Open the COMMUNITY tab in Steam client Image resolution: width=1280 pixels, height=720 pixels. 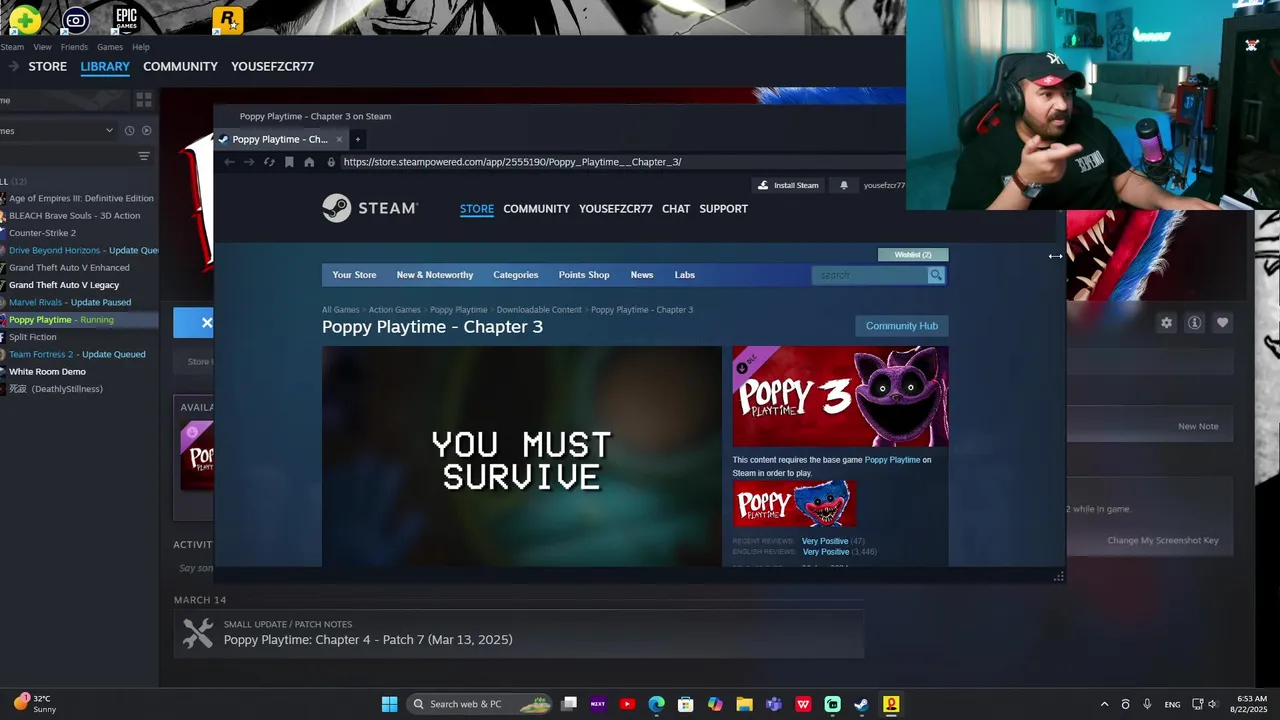180,66
